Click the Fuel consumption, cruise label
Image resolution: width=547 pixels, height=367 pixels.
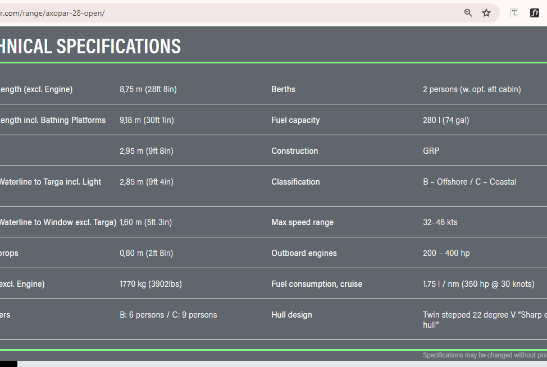tap(317, 284)
